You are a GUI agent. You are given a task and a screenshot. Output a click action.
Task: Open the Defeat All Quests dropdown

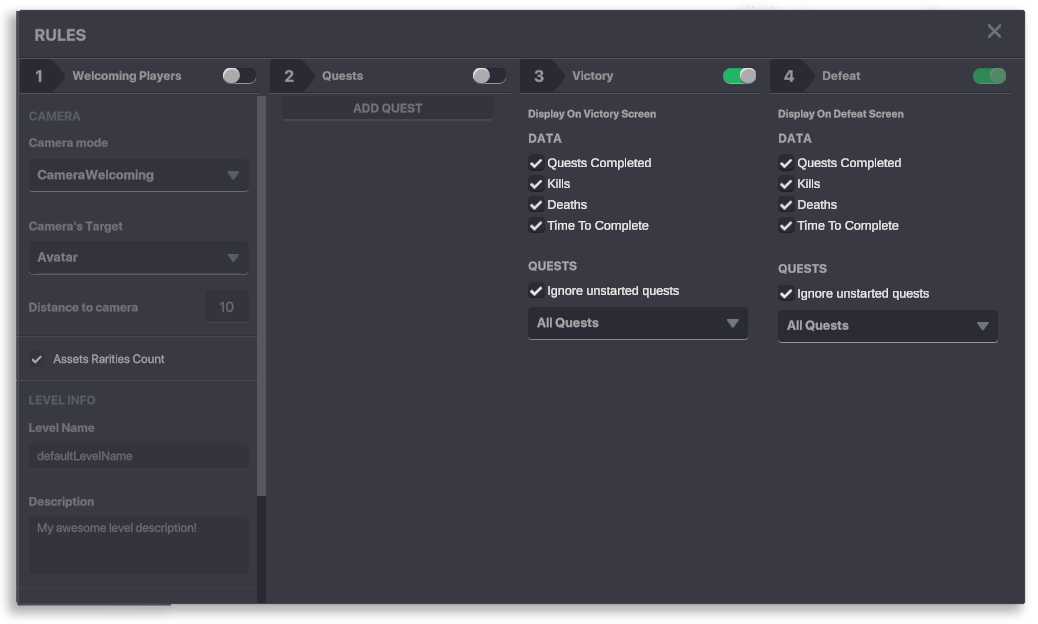[887, 326]
